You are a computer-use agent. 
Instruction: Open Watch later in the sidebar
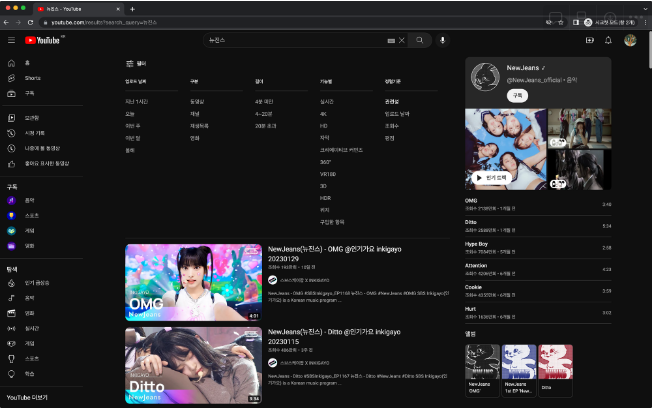(x=42, y=148)
